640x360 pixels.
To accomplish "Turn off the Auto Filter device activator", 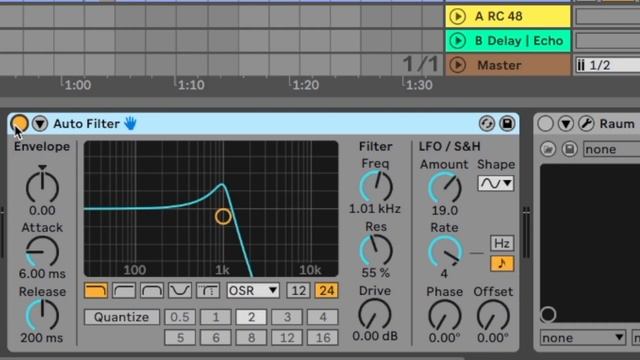I will click(x=19, y=123).
